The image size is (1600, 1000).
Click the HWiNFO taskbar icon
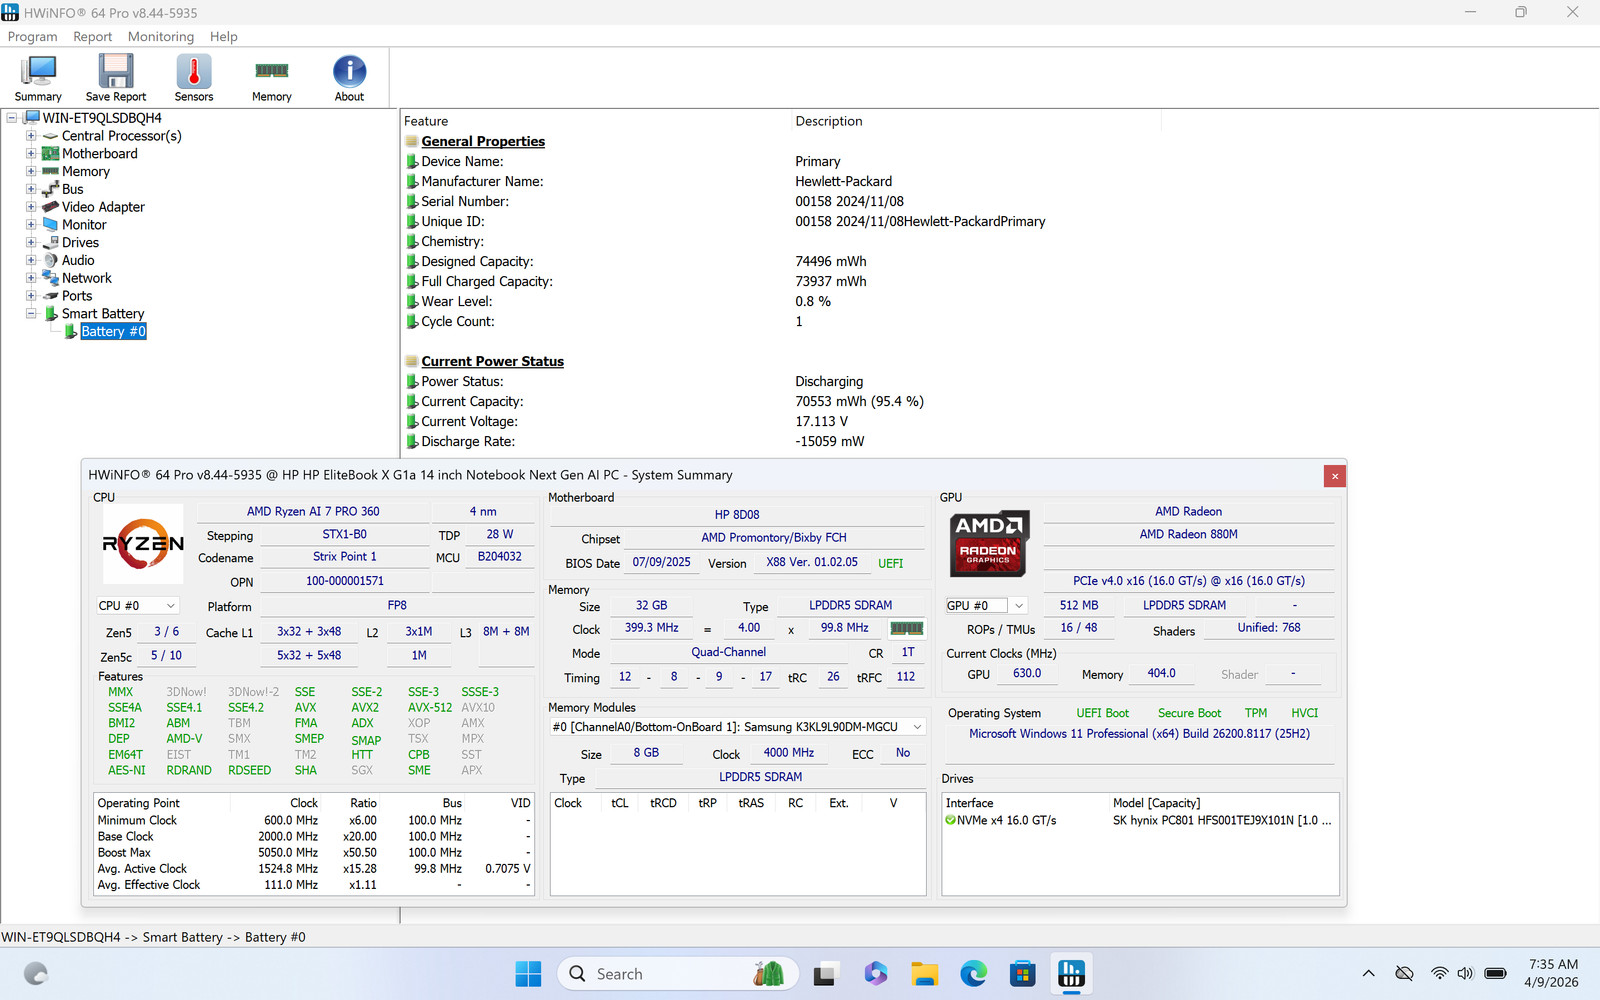point(1071,974)
